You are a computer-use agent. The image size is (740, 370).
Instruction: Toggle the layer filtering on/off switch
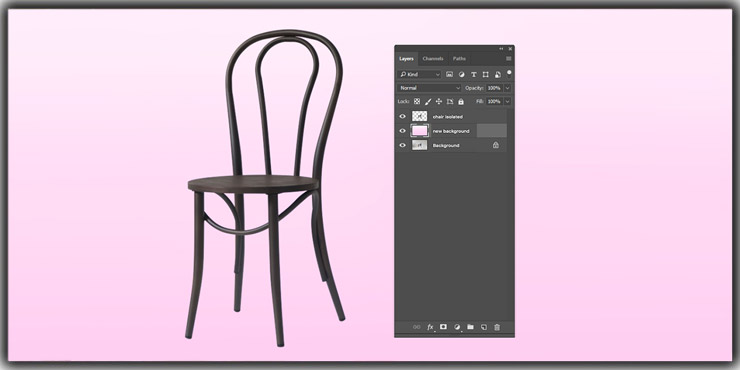pyautogui.click(x=509, y=74)
